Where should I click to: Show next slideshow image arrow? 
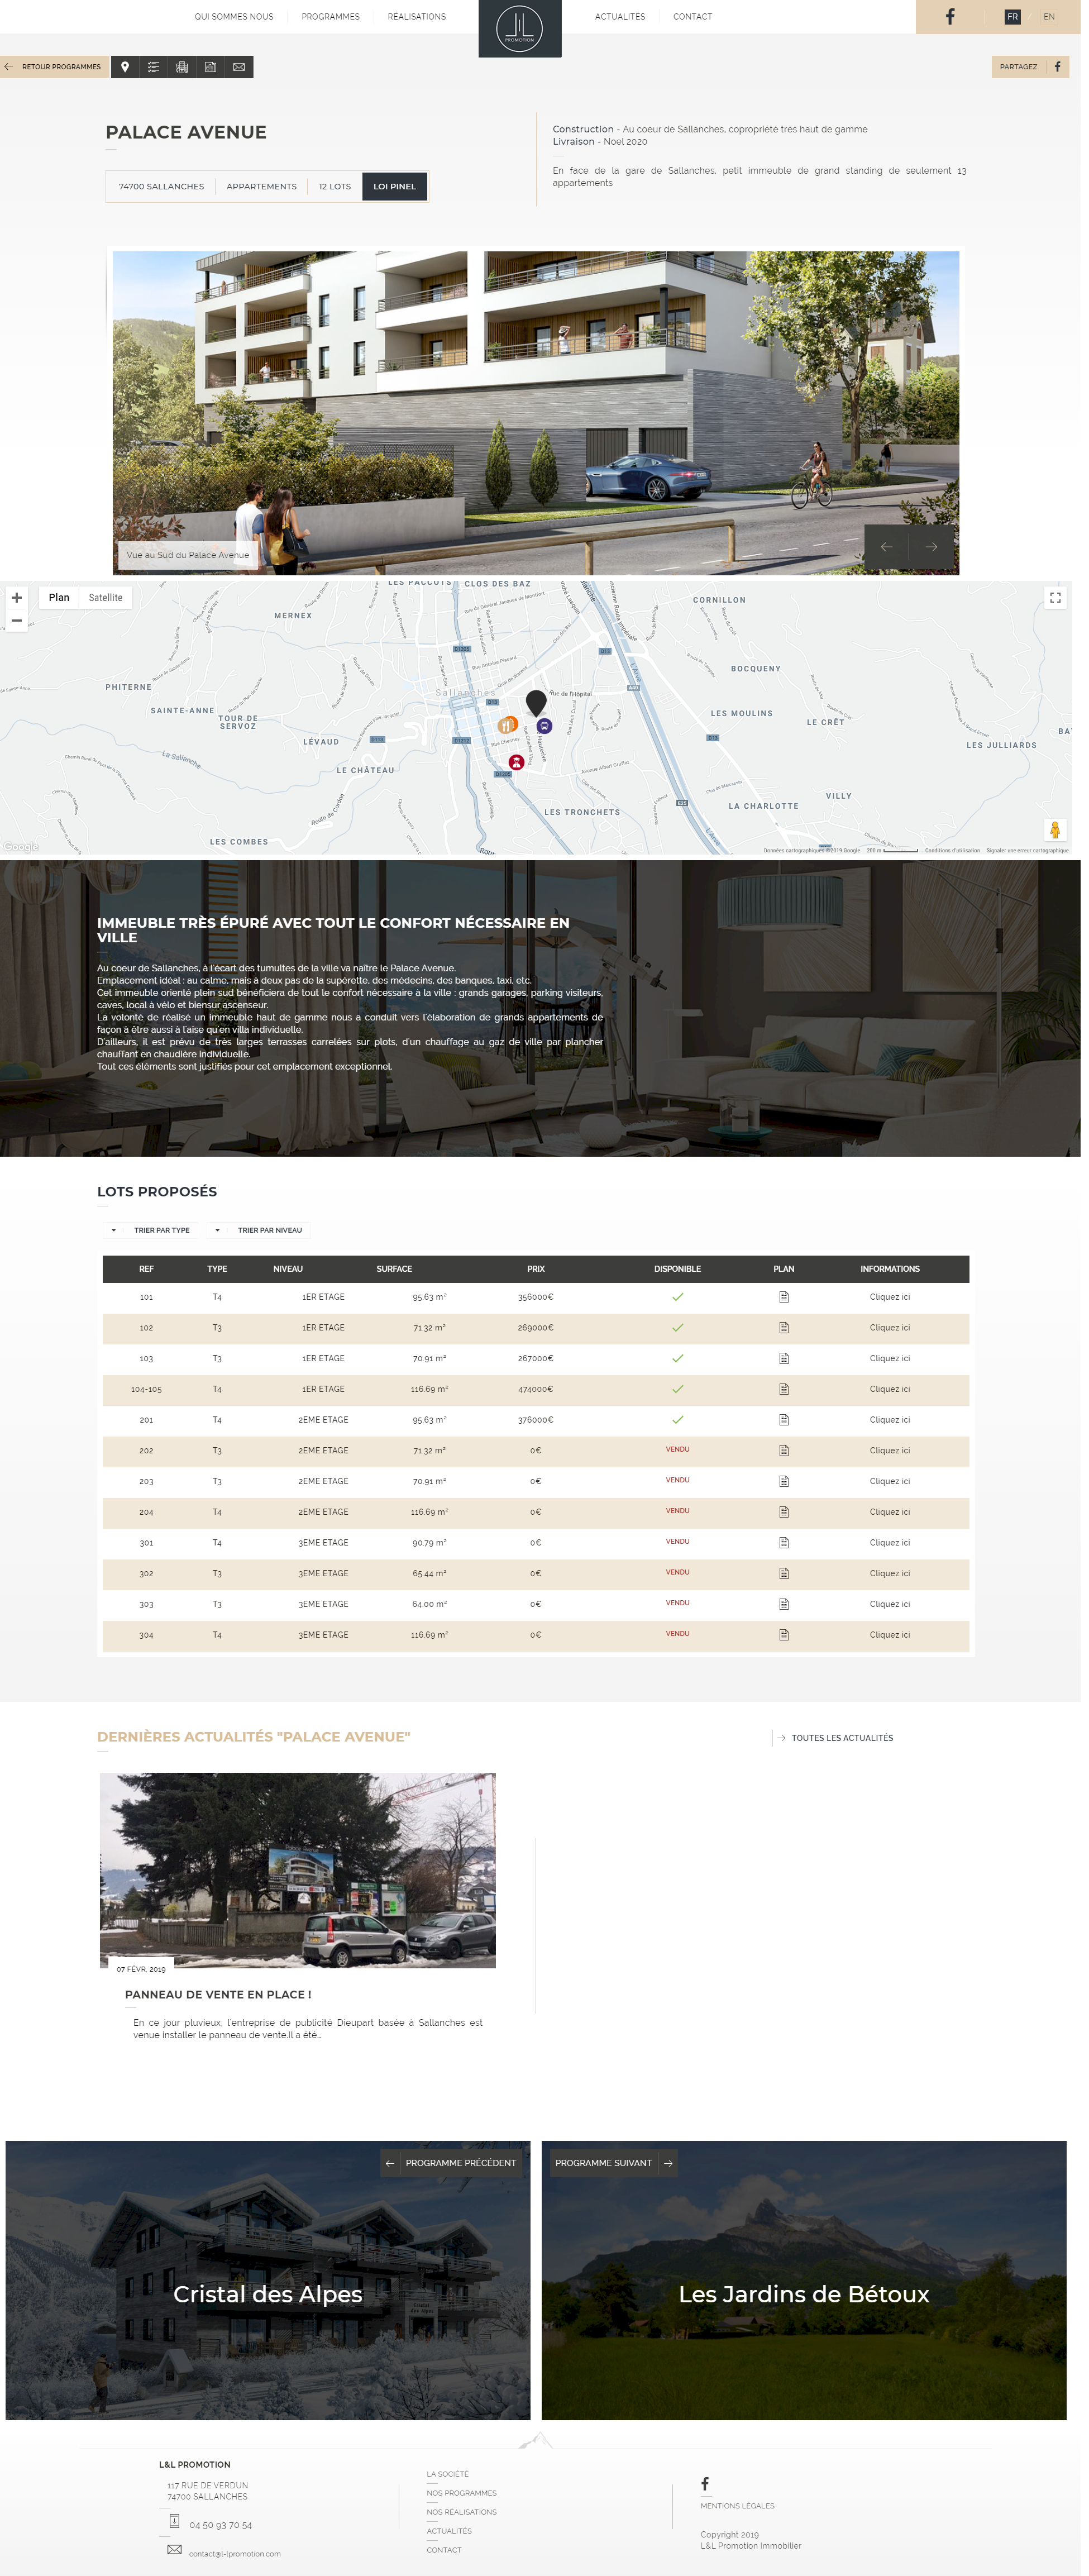931,546
